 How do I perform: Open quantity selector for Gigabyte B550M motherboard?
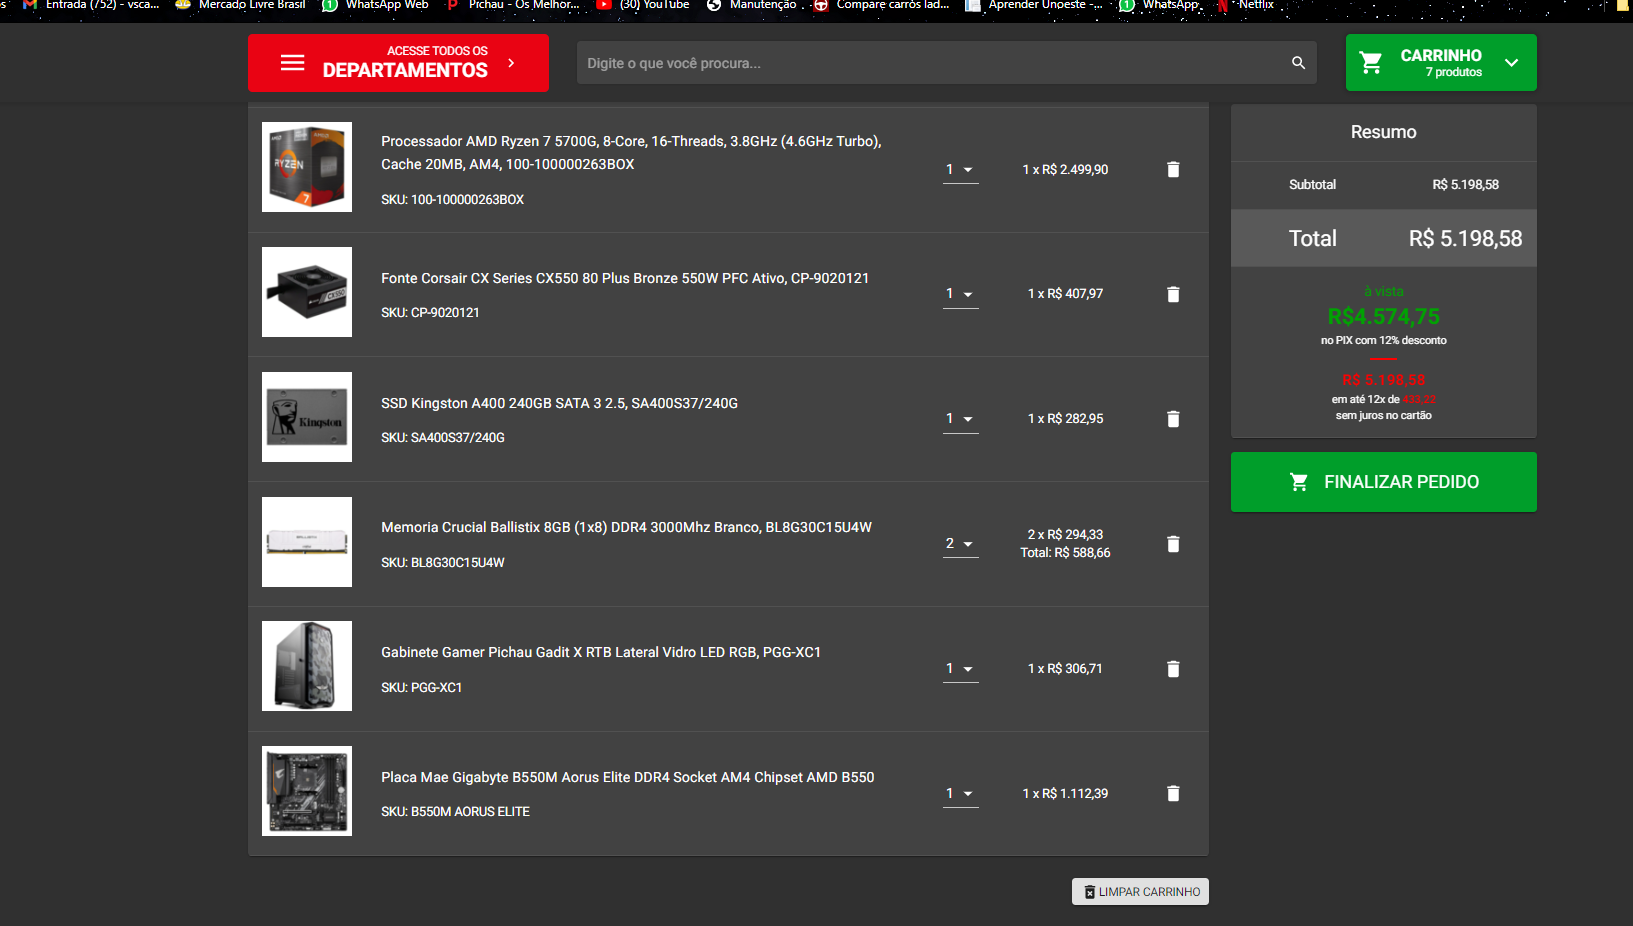click(x=960, y=794)
